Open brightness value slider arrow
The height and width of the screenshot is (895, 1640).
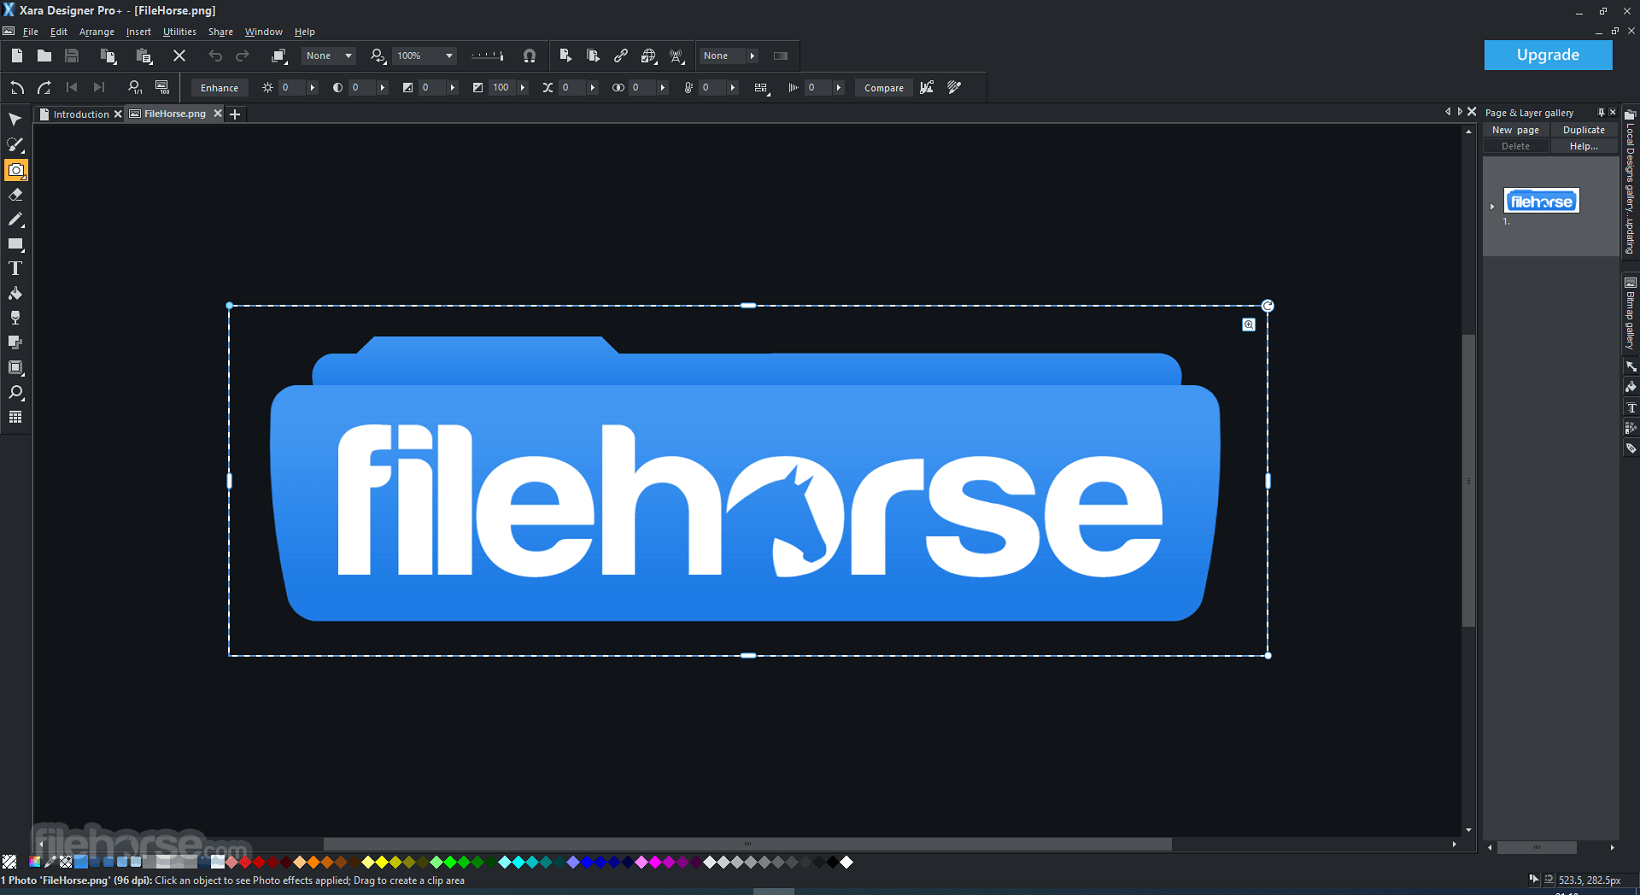pyautogui.click(x=312, y=88)
